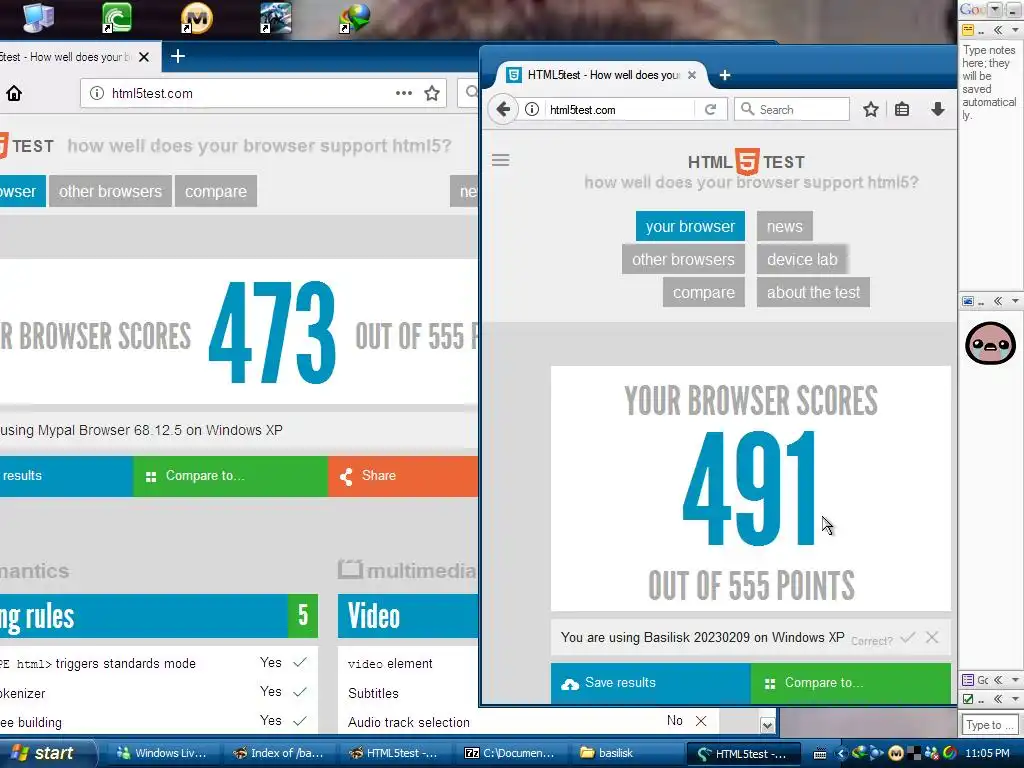Open Basilisk downloads arrow button
Image resolution: width=1024 pixels, height=768 pixels.
point(938,110)
